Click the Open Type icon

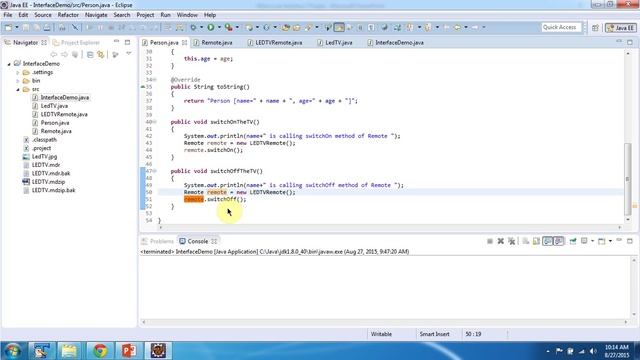[285, 27]
